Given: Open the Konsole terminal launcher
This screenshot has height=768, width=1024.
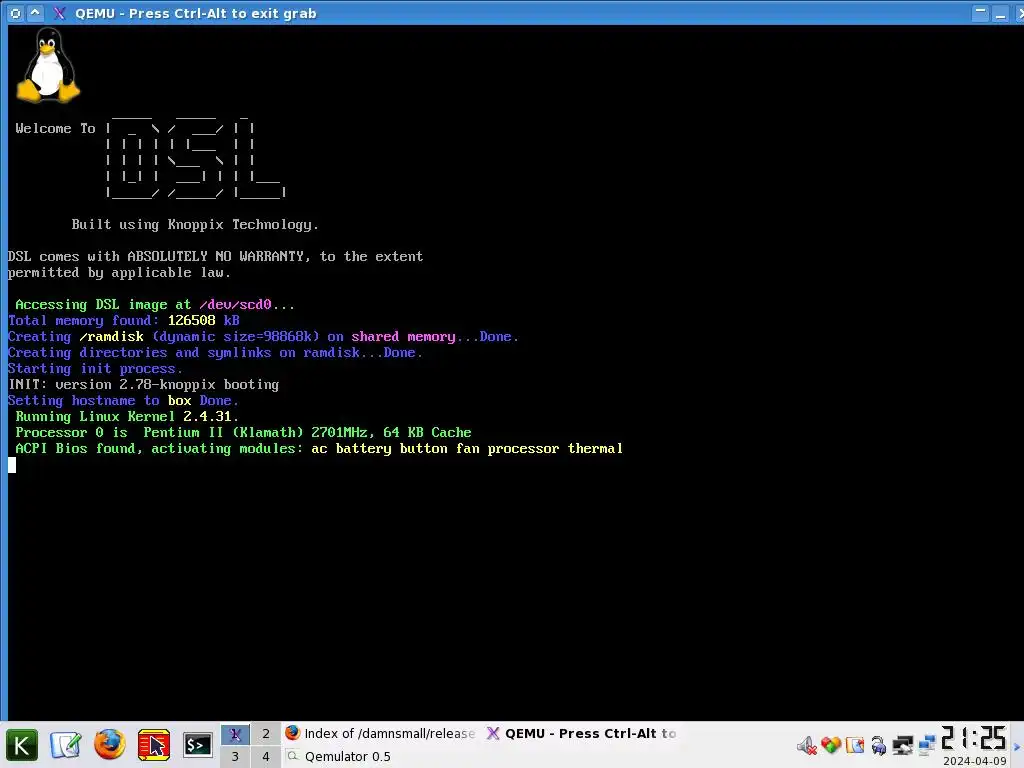Looking at the screenshot, I should [x=197, y=745].
